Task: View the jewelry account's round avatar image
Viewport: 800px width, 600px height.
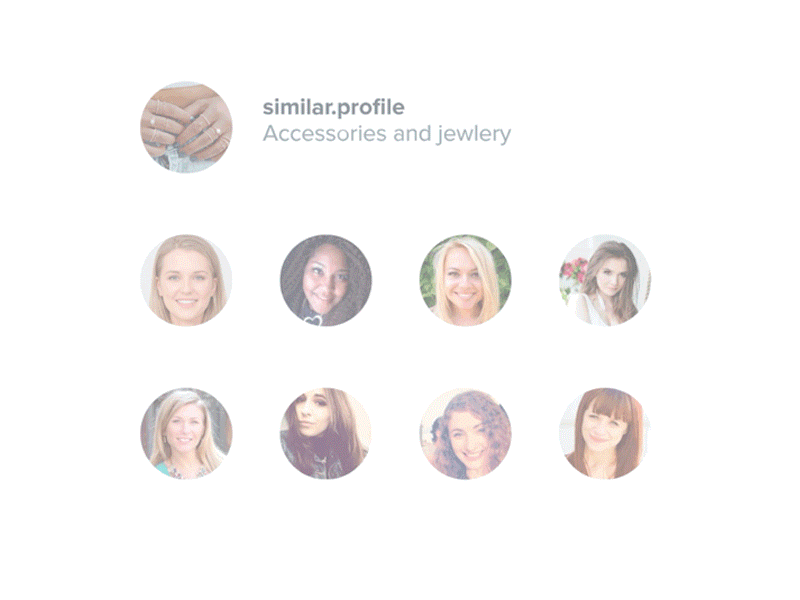Action: (186, 127)
